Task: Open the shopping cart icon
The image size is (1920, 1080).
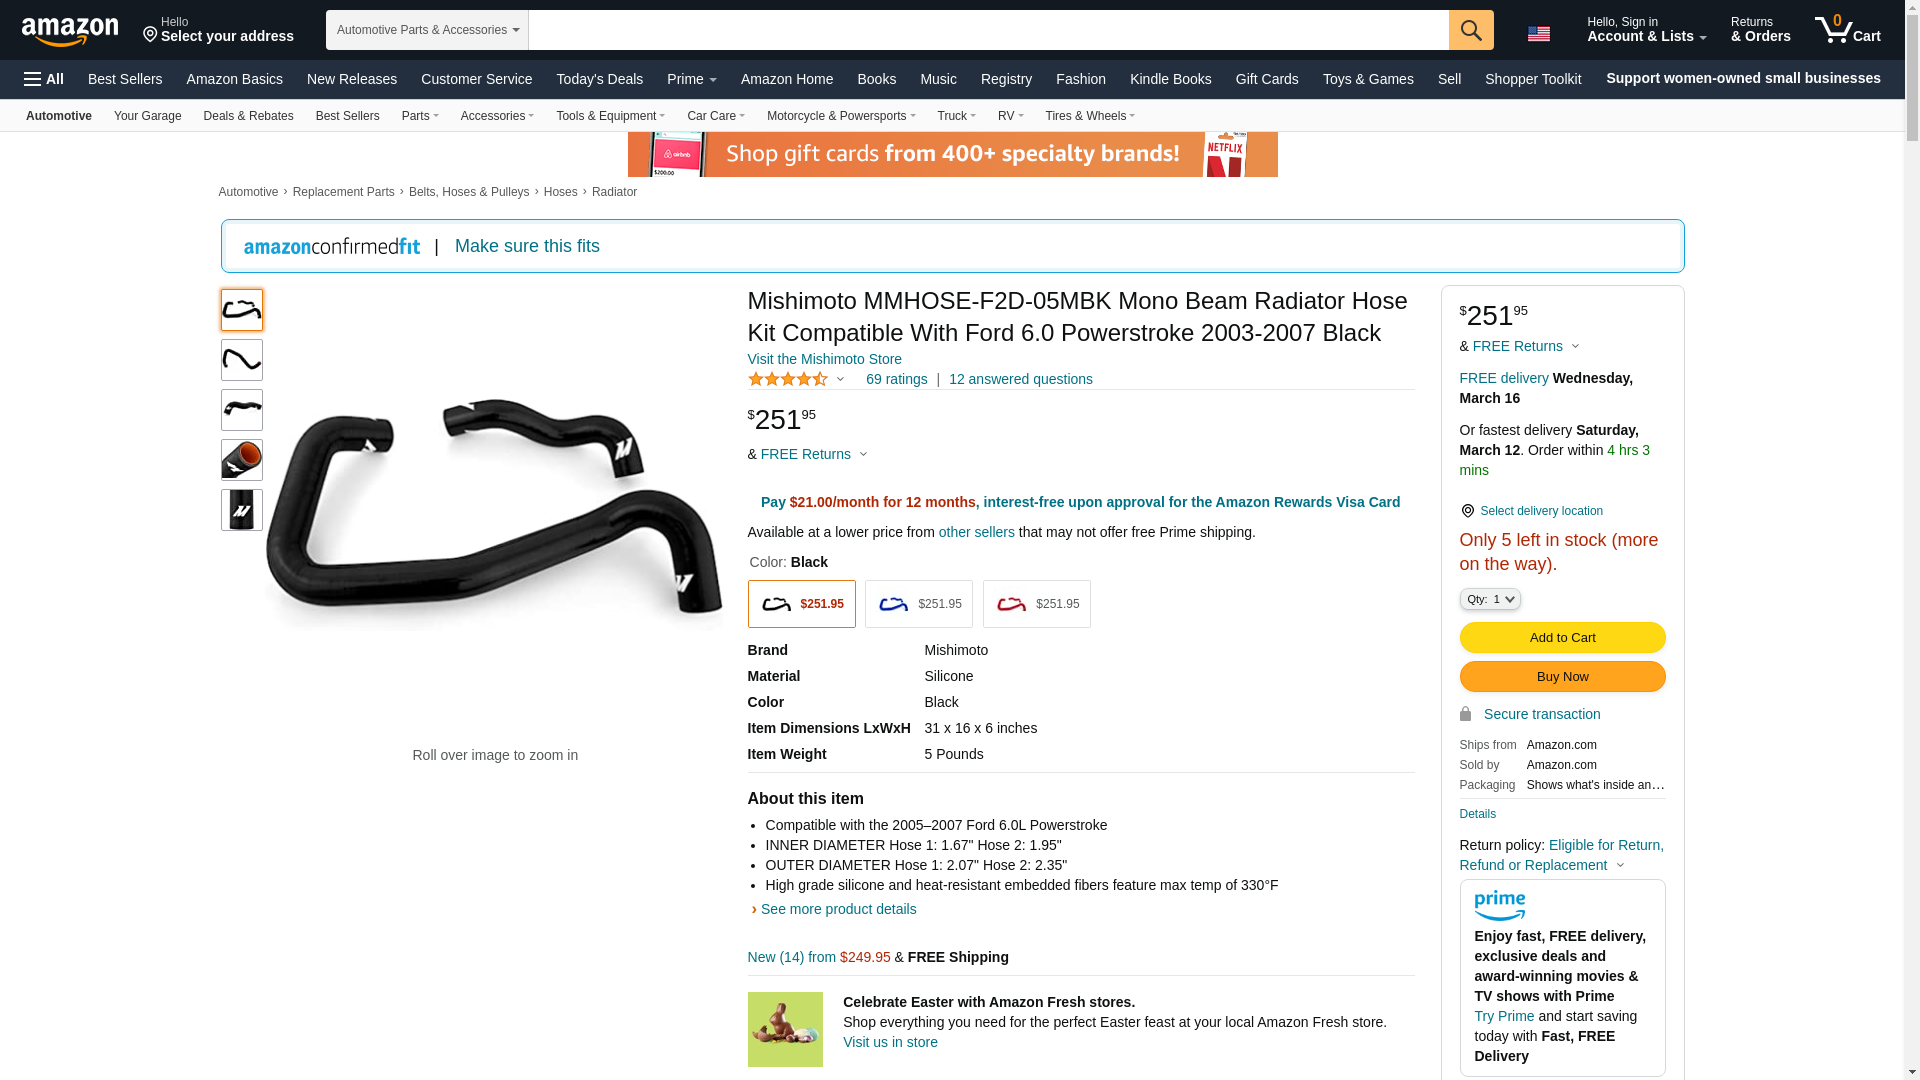Action: pyautogui.click(x=1848, y=30)
